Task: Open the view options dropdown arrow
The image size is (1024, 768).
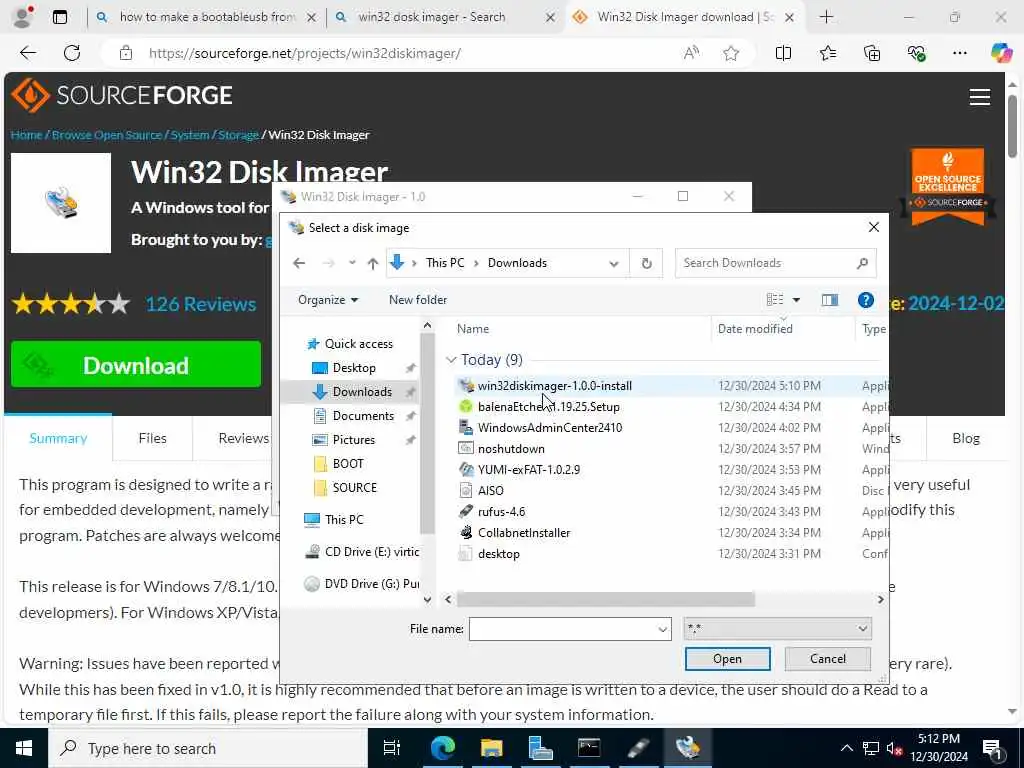Action: [x=796, y=300]
